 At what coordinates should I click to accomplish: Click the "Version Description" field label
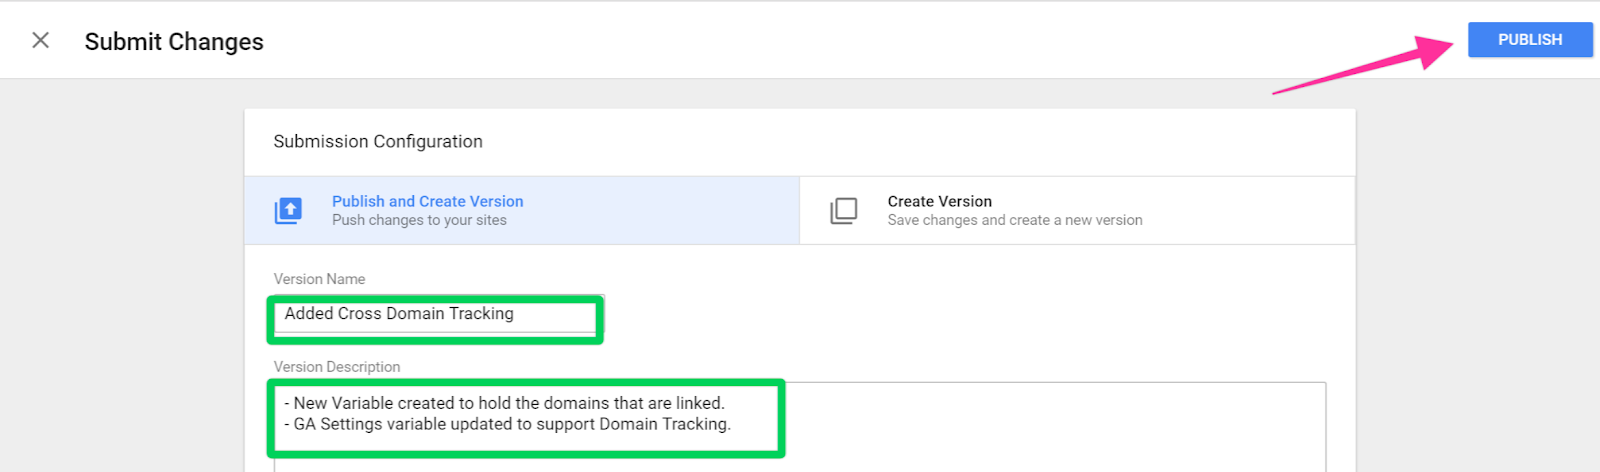[337, 367]
